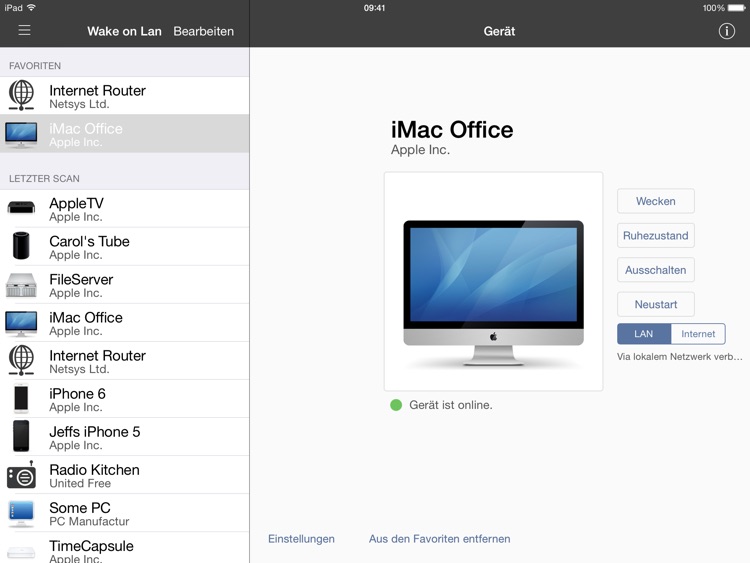
Task: Tap the Gerät ist online status text
Action: [x=451, y=405]
